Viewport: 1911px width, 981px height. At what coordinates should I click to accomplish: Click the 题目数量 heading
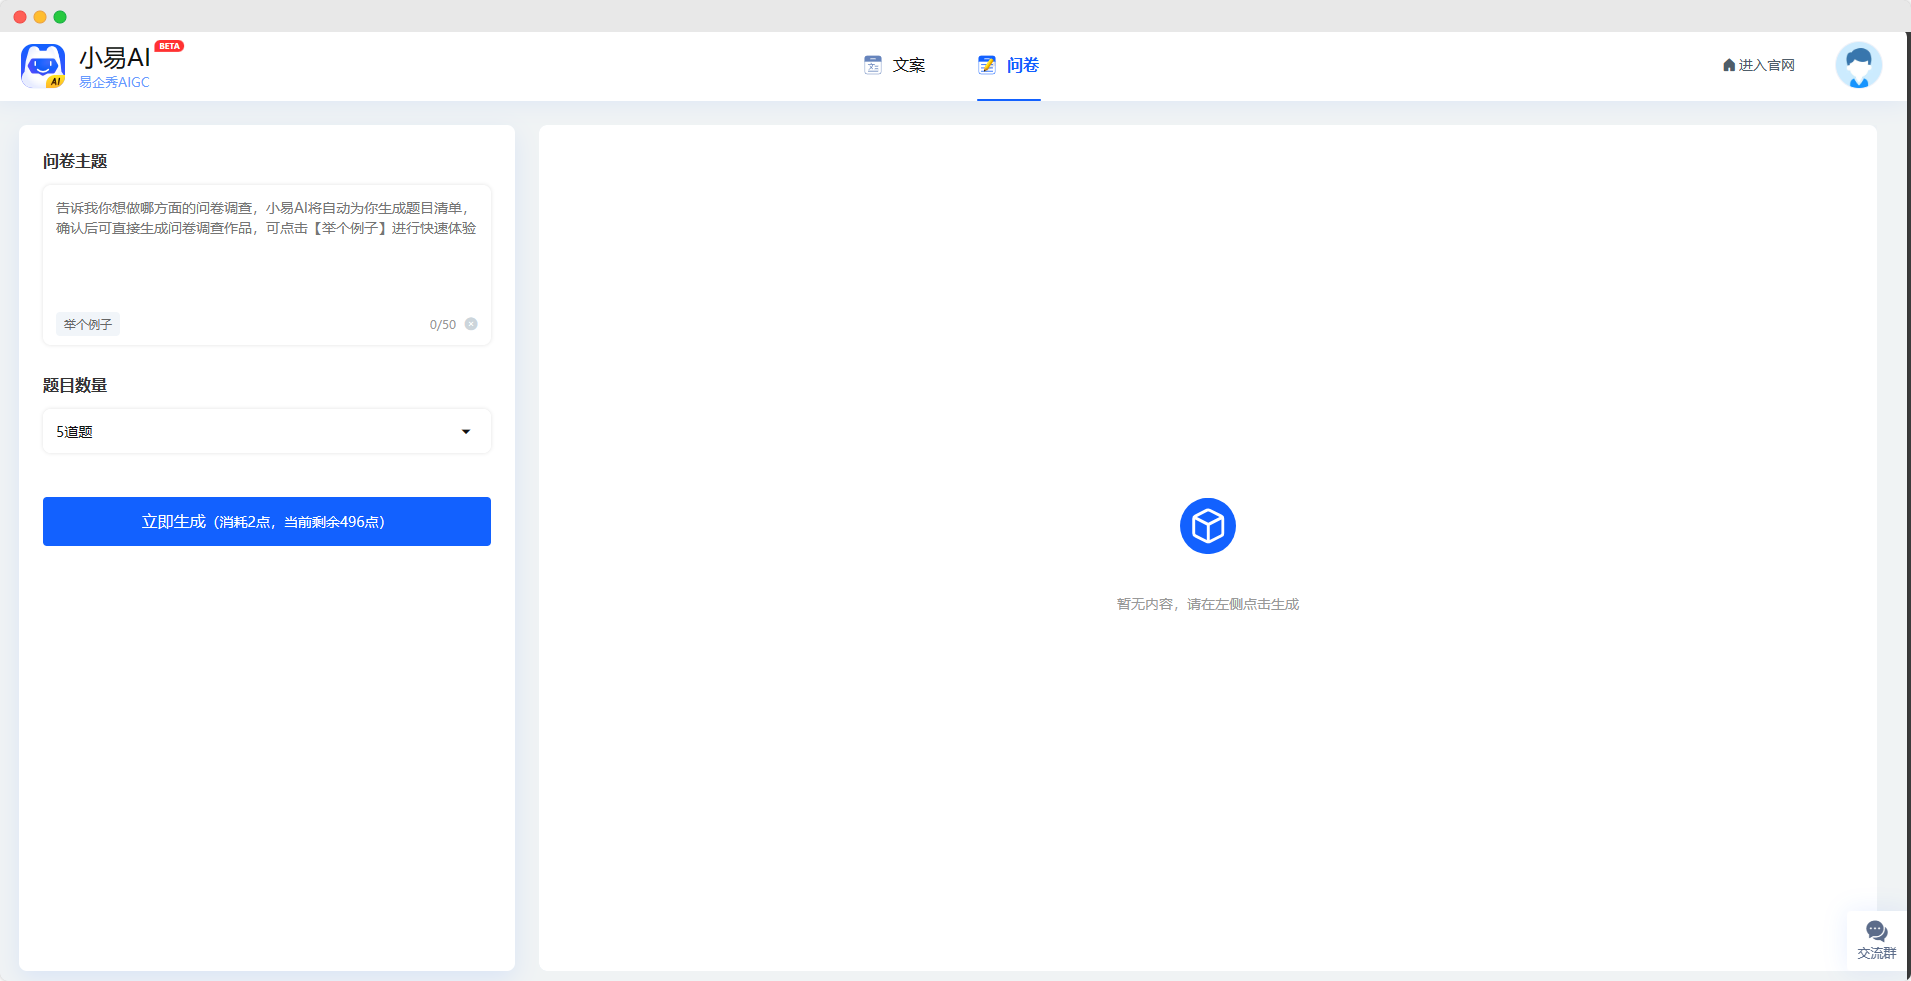click(75, 385)
